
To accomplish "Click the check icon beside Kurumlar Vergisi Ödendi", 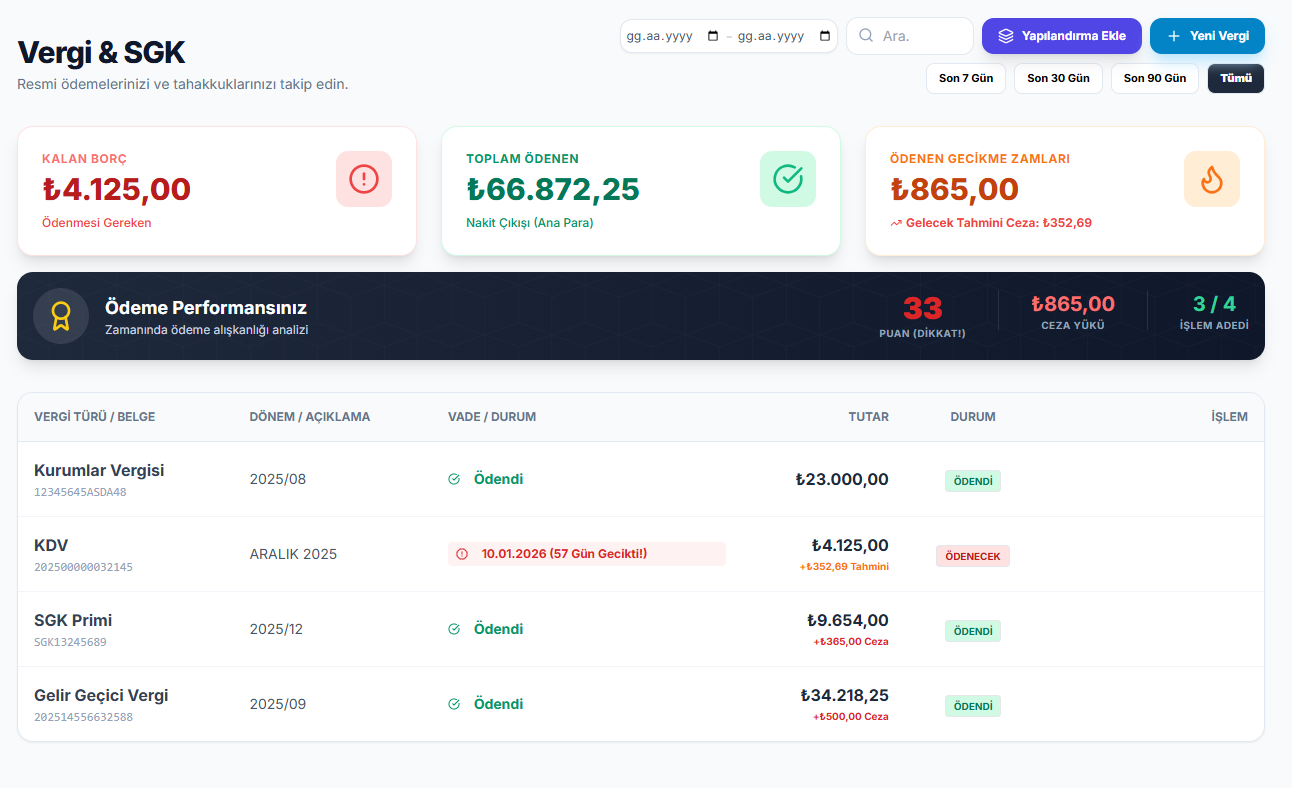I will click(454, 479).
